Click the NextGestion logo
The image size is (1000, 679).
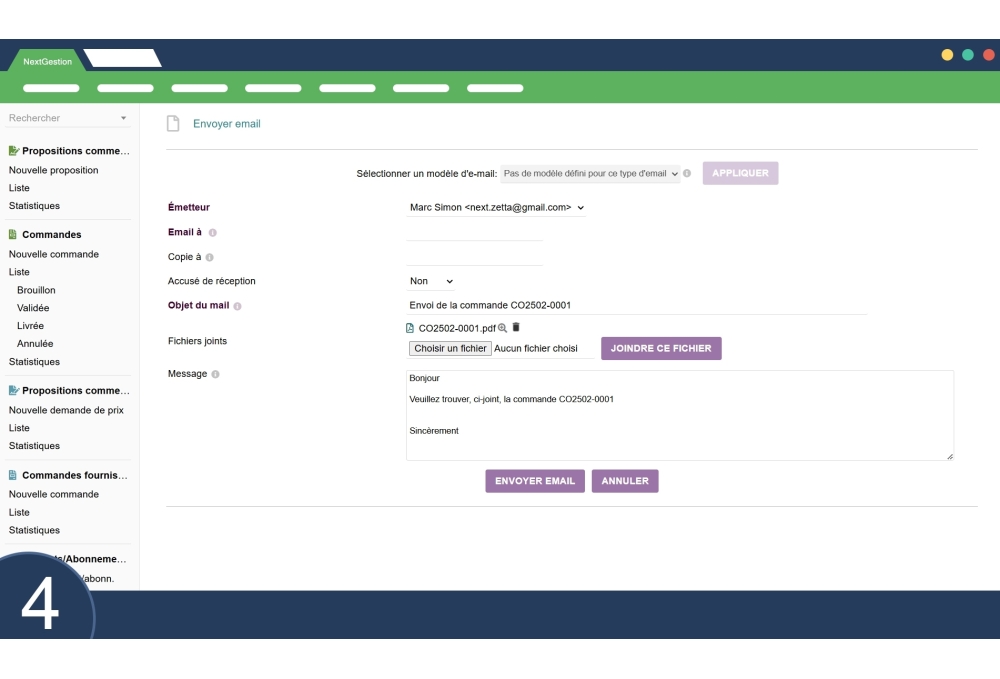coord(45,60)
